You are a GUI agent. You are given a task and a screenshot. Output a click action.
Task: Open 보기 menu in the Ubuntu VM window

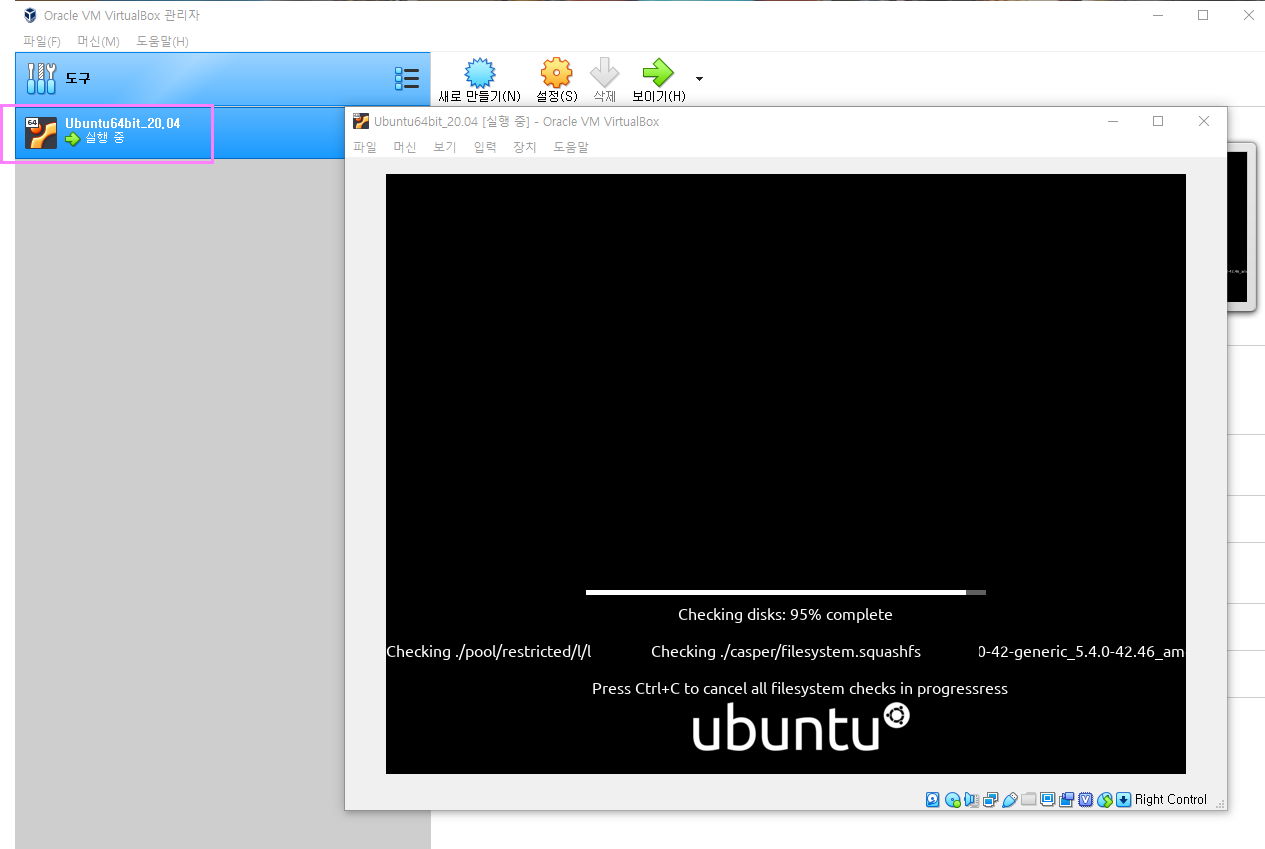pos(445,147)
